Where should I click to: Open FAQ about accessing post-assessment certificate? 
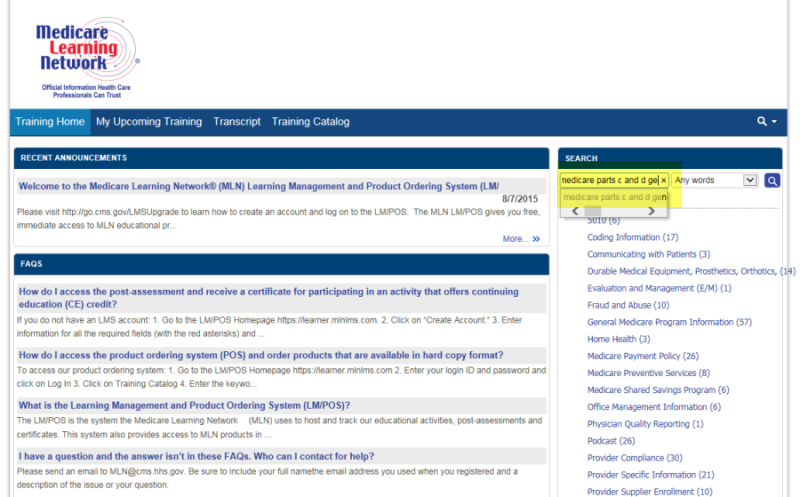point(268,298)
